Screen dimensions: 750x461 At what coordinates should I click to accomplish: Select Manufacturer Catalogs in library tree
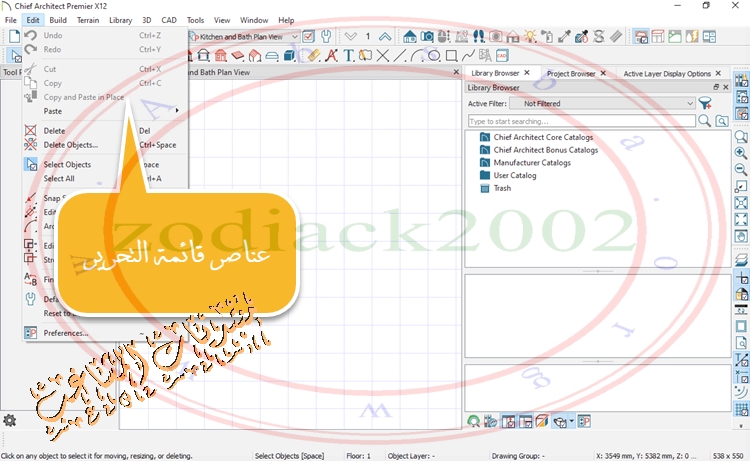(x=532, y=163)
